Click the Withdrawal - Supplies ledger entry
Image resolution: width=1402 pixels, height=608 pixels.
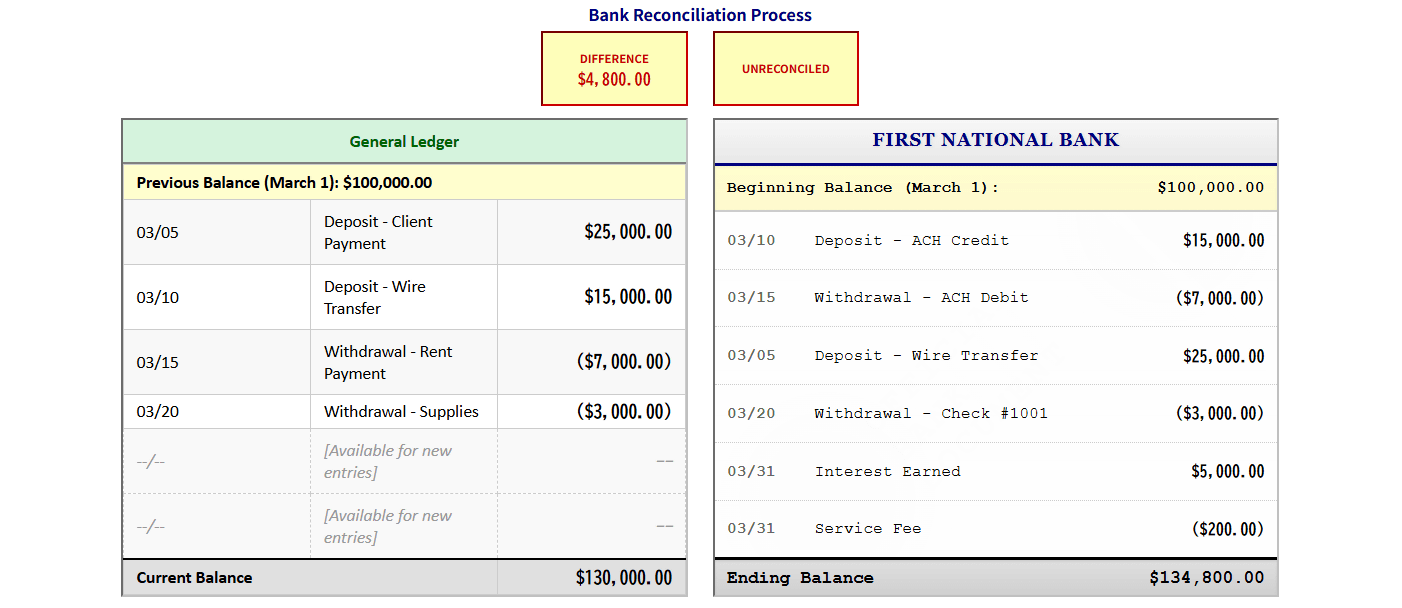(404, 412)
